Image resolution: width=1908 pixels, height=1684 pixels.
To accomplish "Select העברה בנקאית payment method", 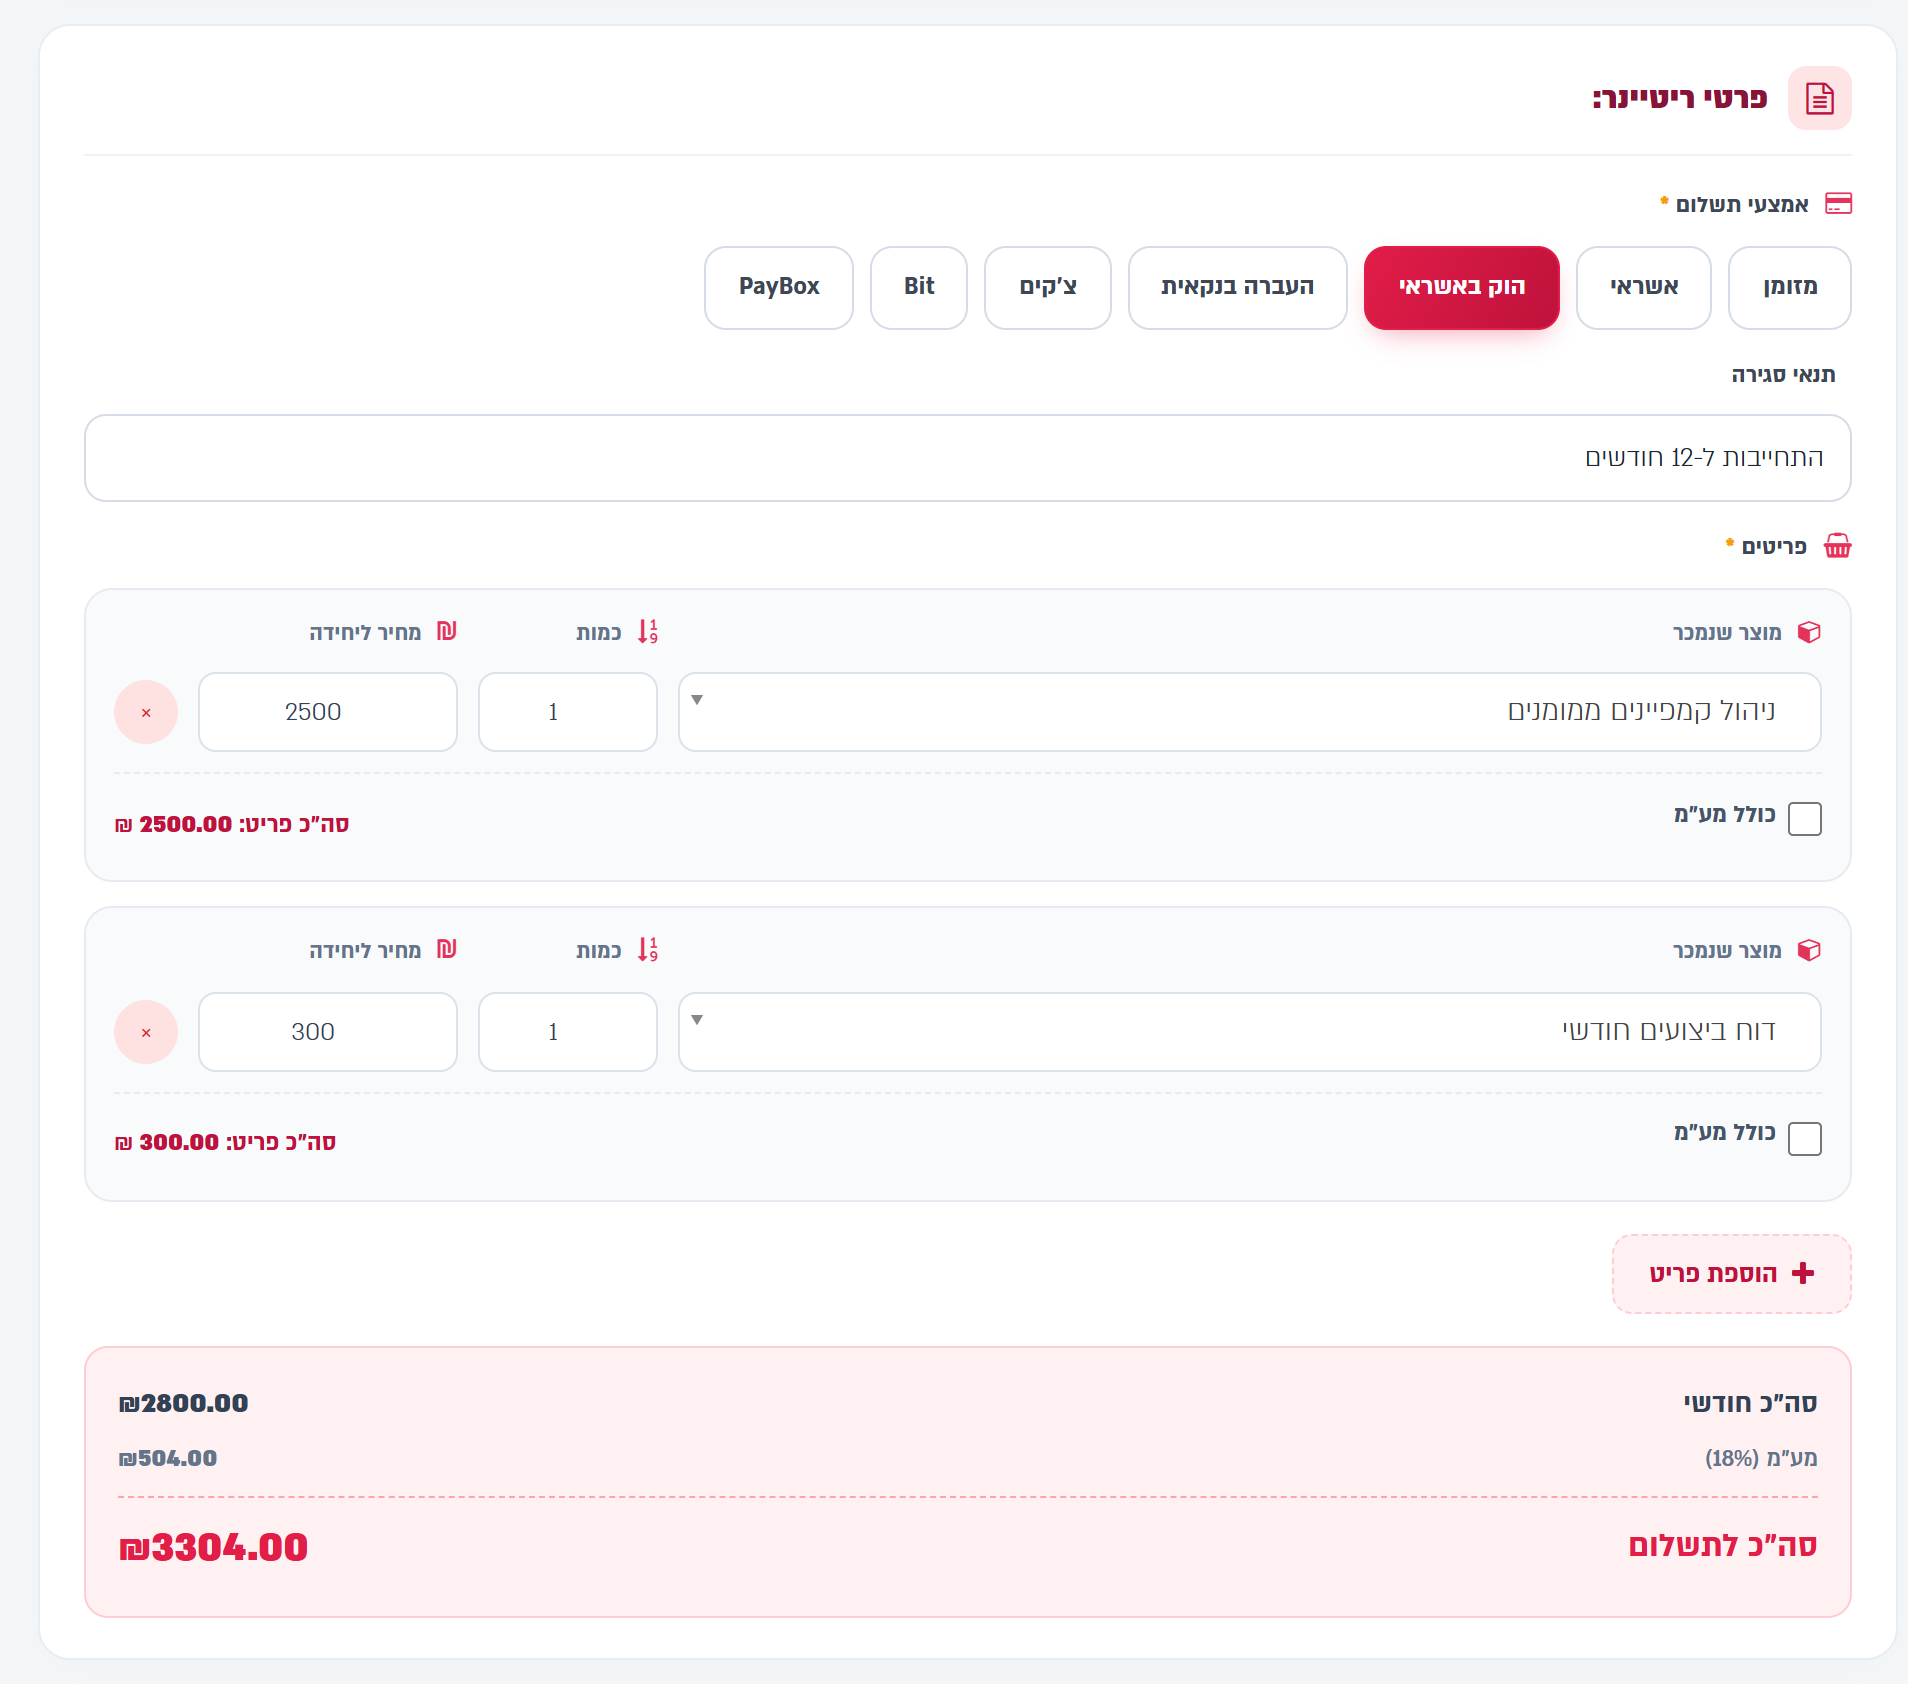I will click(x=1238, y=288).
